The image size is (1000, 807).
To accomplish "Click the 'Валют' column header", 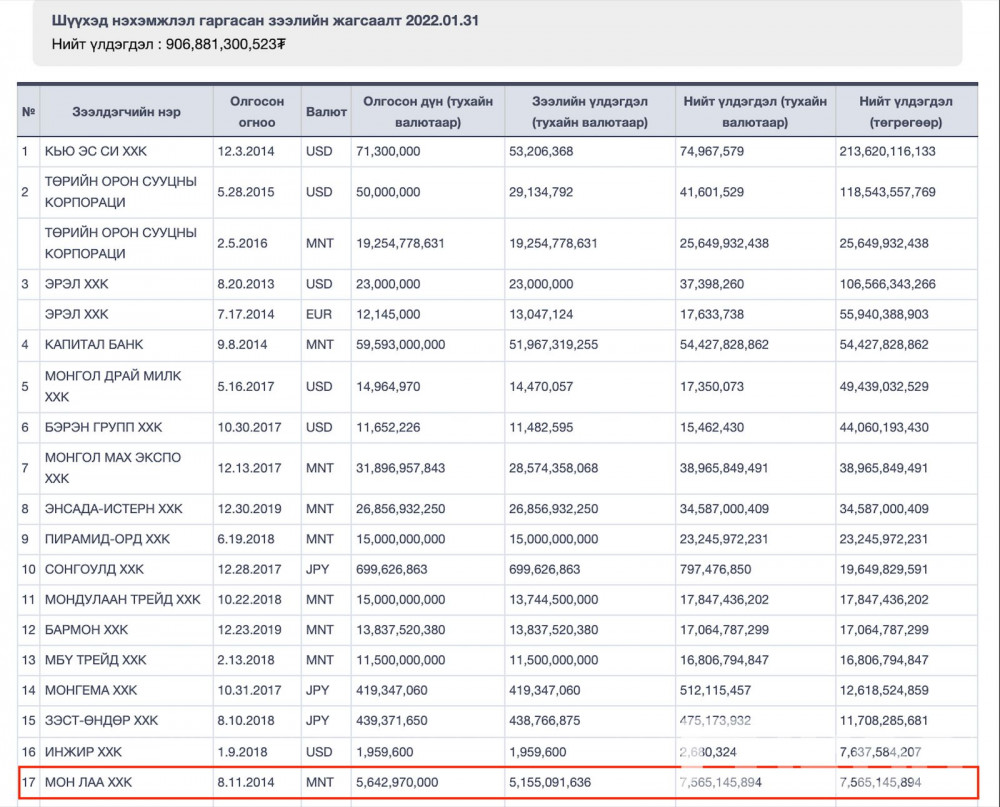I will [x=326, y=112].
